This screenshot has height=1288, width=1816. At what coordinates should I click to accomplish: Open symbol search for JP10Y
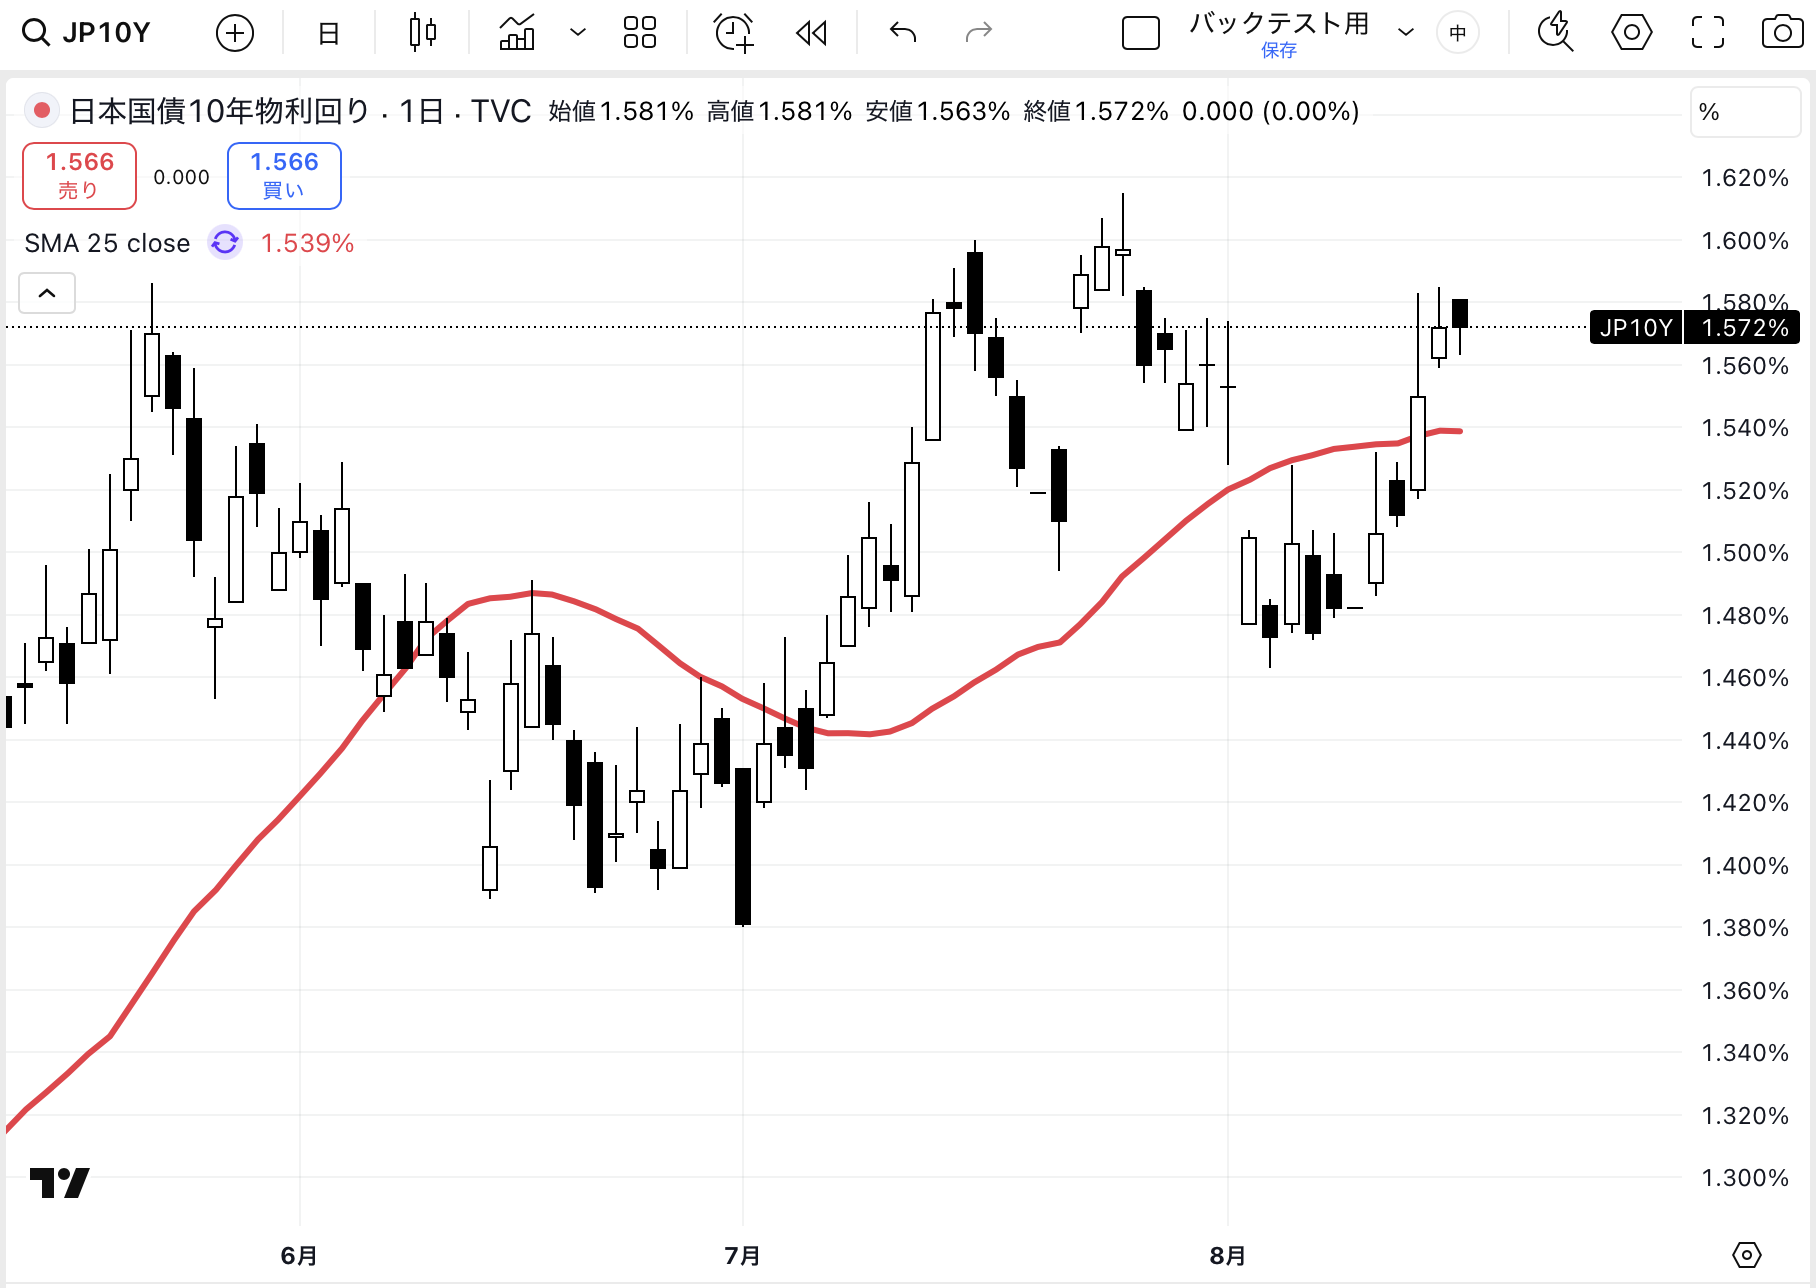click(86, 33)
